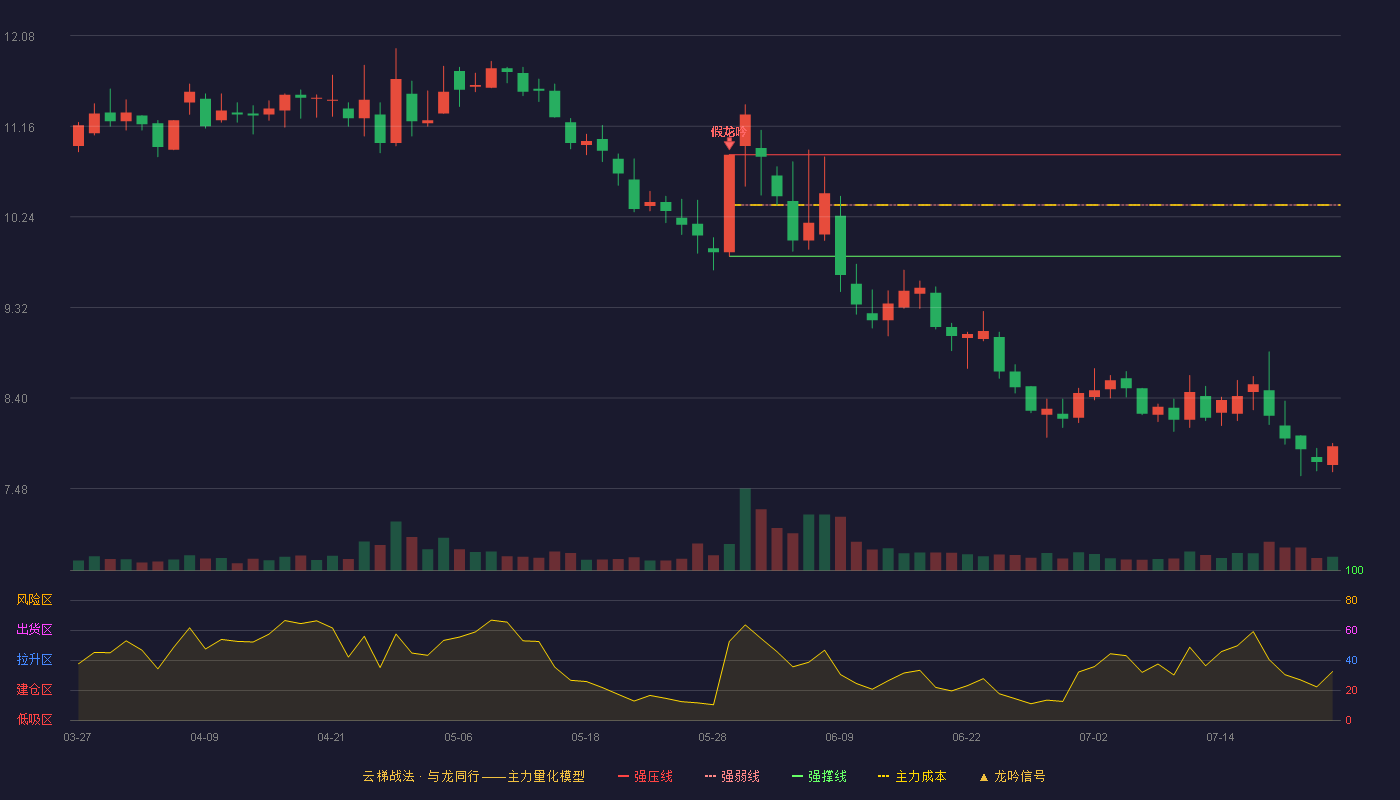1400x800 pixels.
Task: Select the 风险区 zone label
Action: (34, 600)
